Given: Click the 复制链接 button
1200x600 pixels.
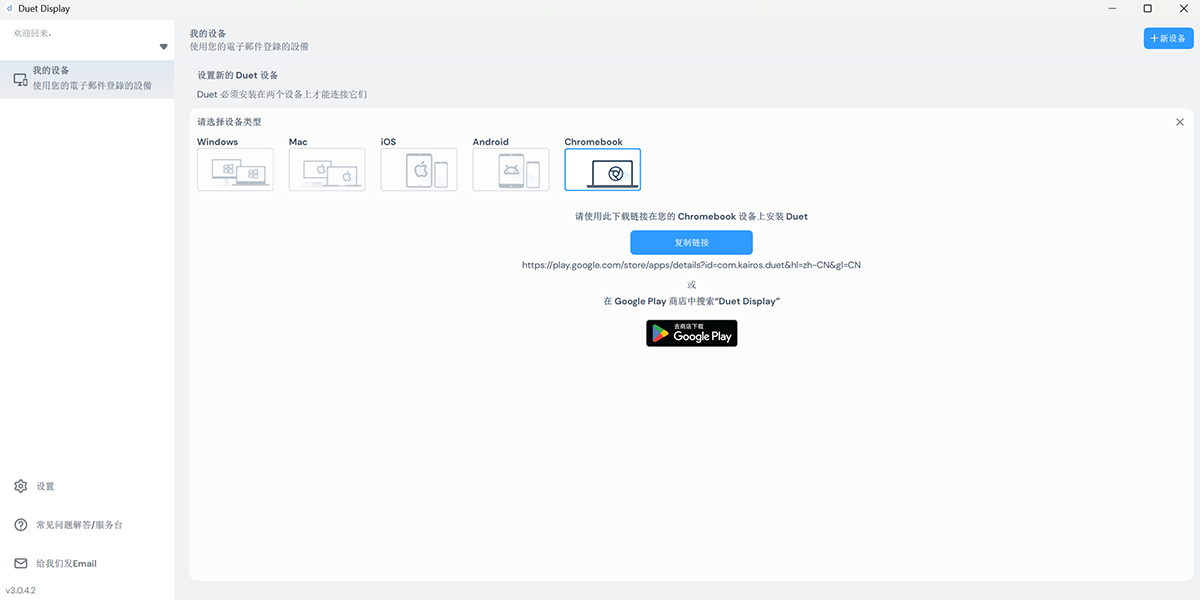Looking at the screenshot, I should [x=691, y=242].
